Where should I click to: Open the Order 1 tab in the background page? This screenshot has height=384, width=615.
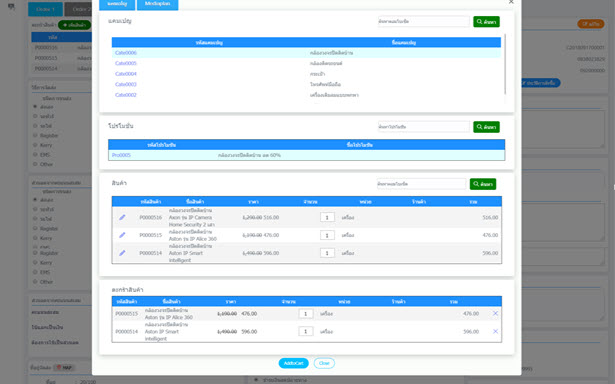[45, 9]
